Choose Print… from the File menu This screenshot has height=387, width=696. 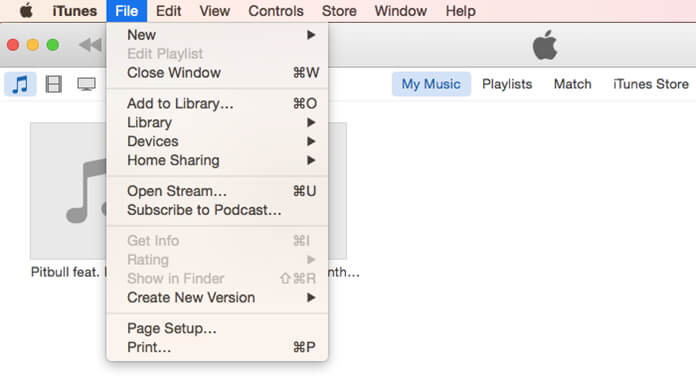click(x=218, y=347)
